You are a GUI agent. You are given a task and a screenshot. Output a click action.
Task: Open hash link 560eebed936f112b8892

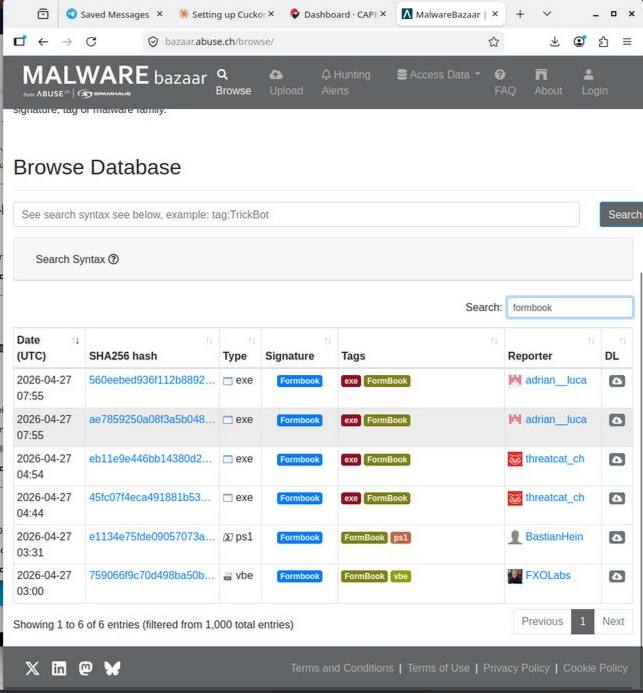(152, 380)
